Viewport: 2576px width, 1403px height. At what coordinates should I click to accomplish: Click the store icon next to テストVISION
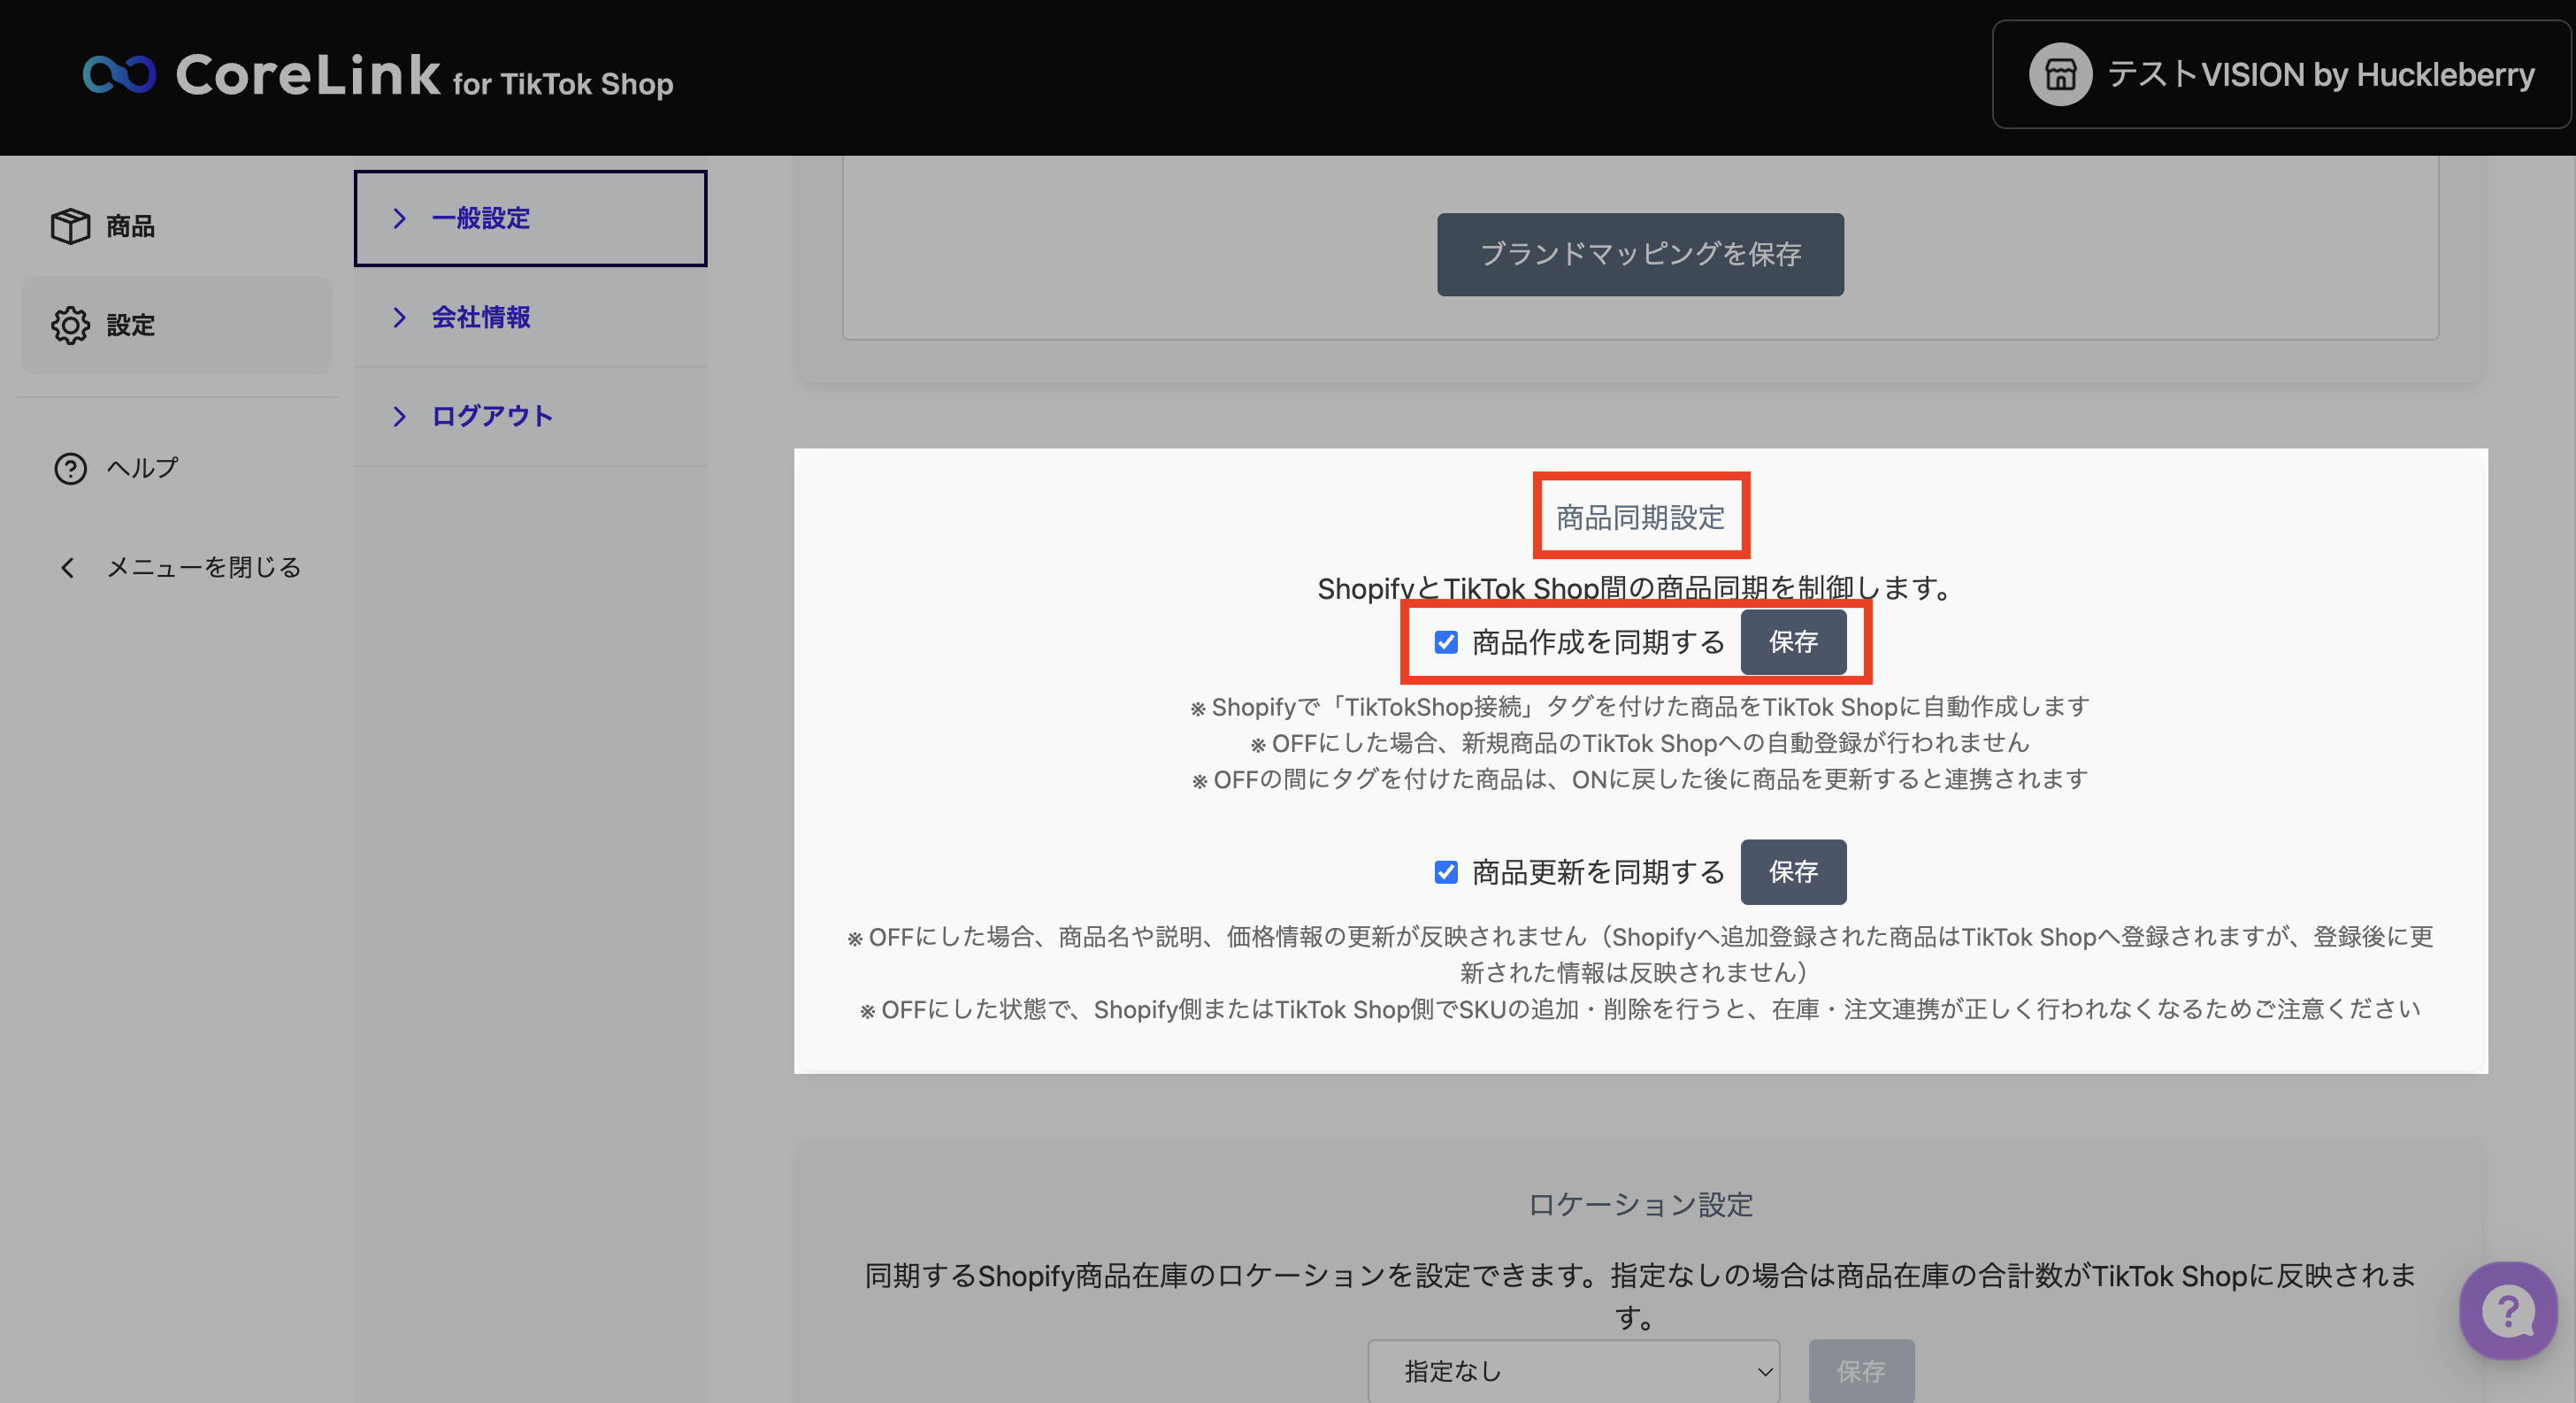pos(2059,75)
